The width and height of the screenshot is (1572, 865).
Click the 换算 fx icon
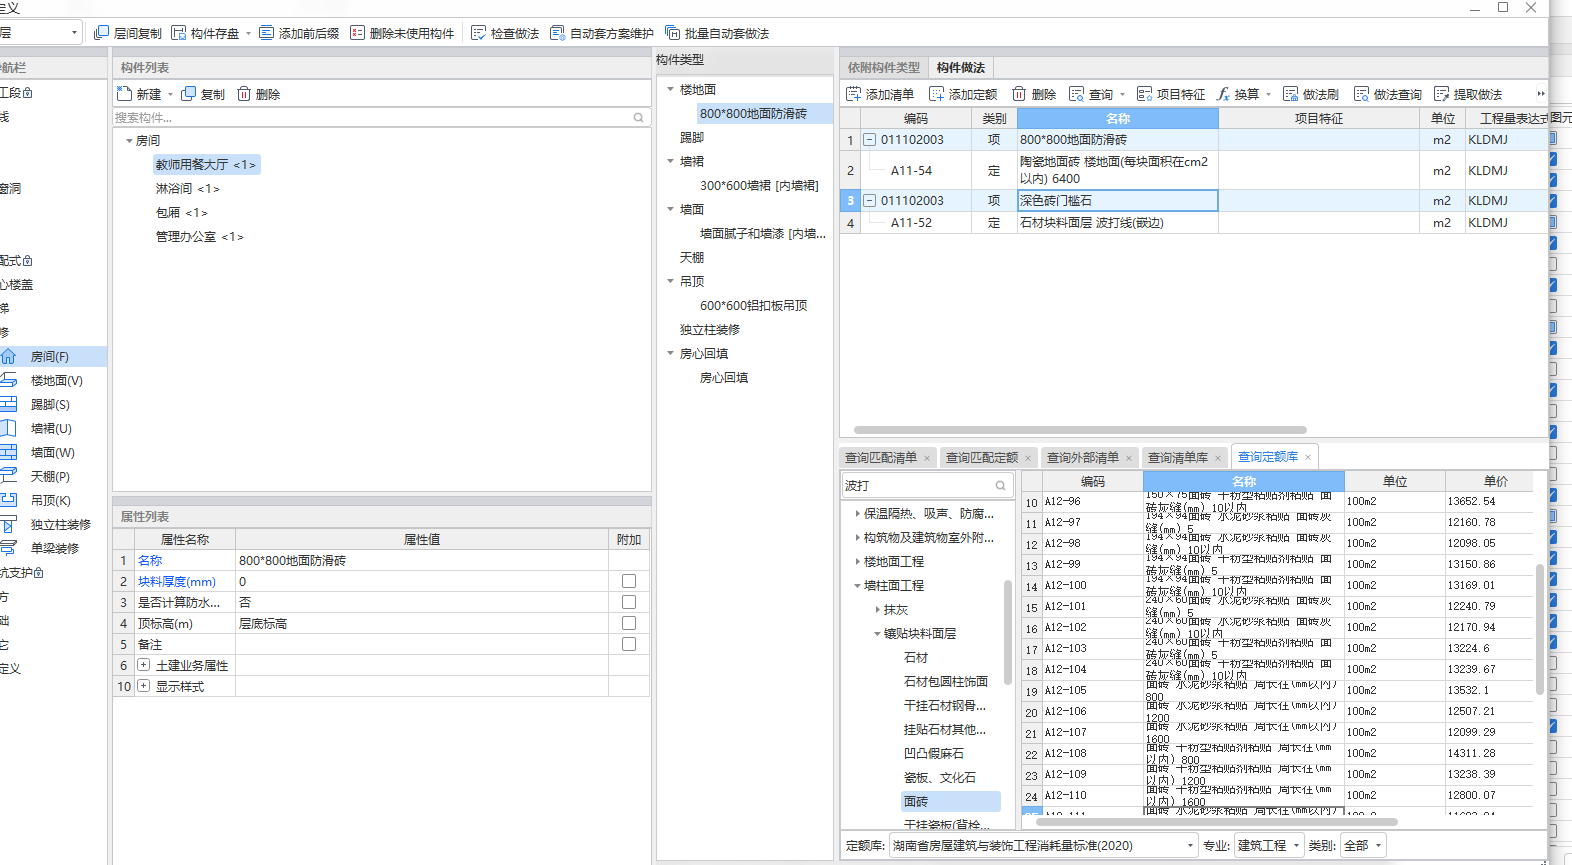click(x=1223, y=94)
